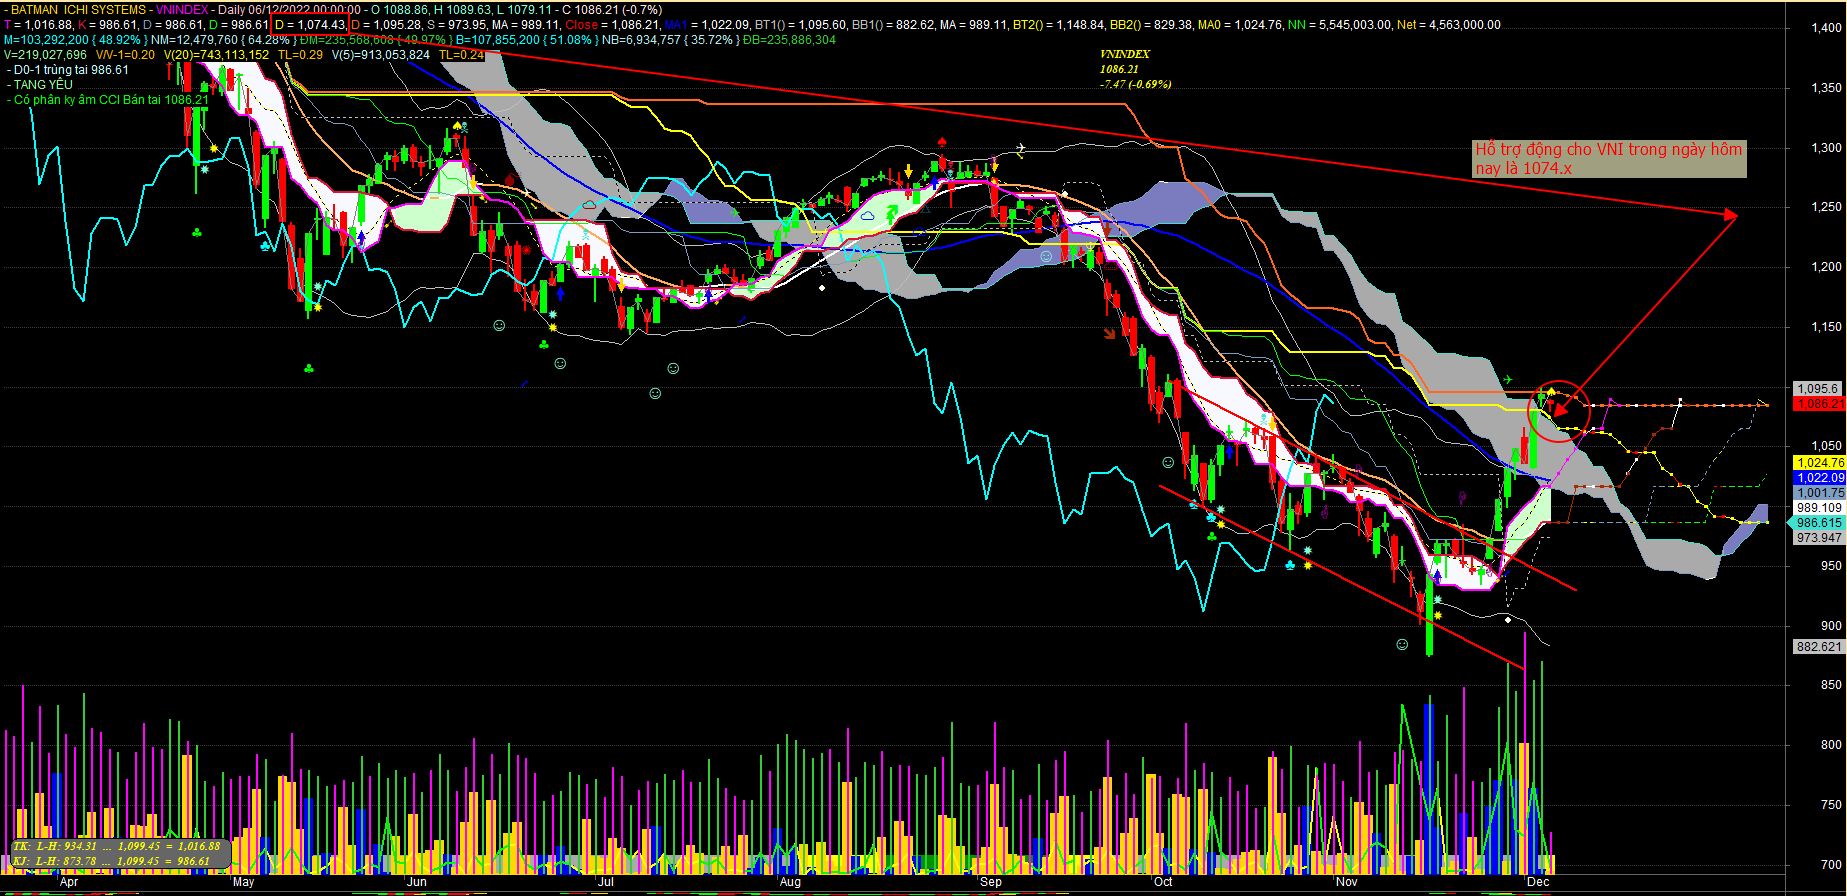The width and height of the screenshot is (1847, 896).
Task: Click the yellow 1,024.76 price axis label
Action: coord(1819,463)
